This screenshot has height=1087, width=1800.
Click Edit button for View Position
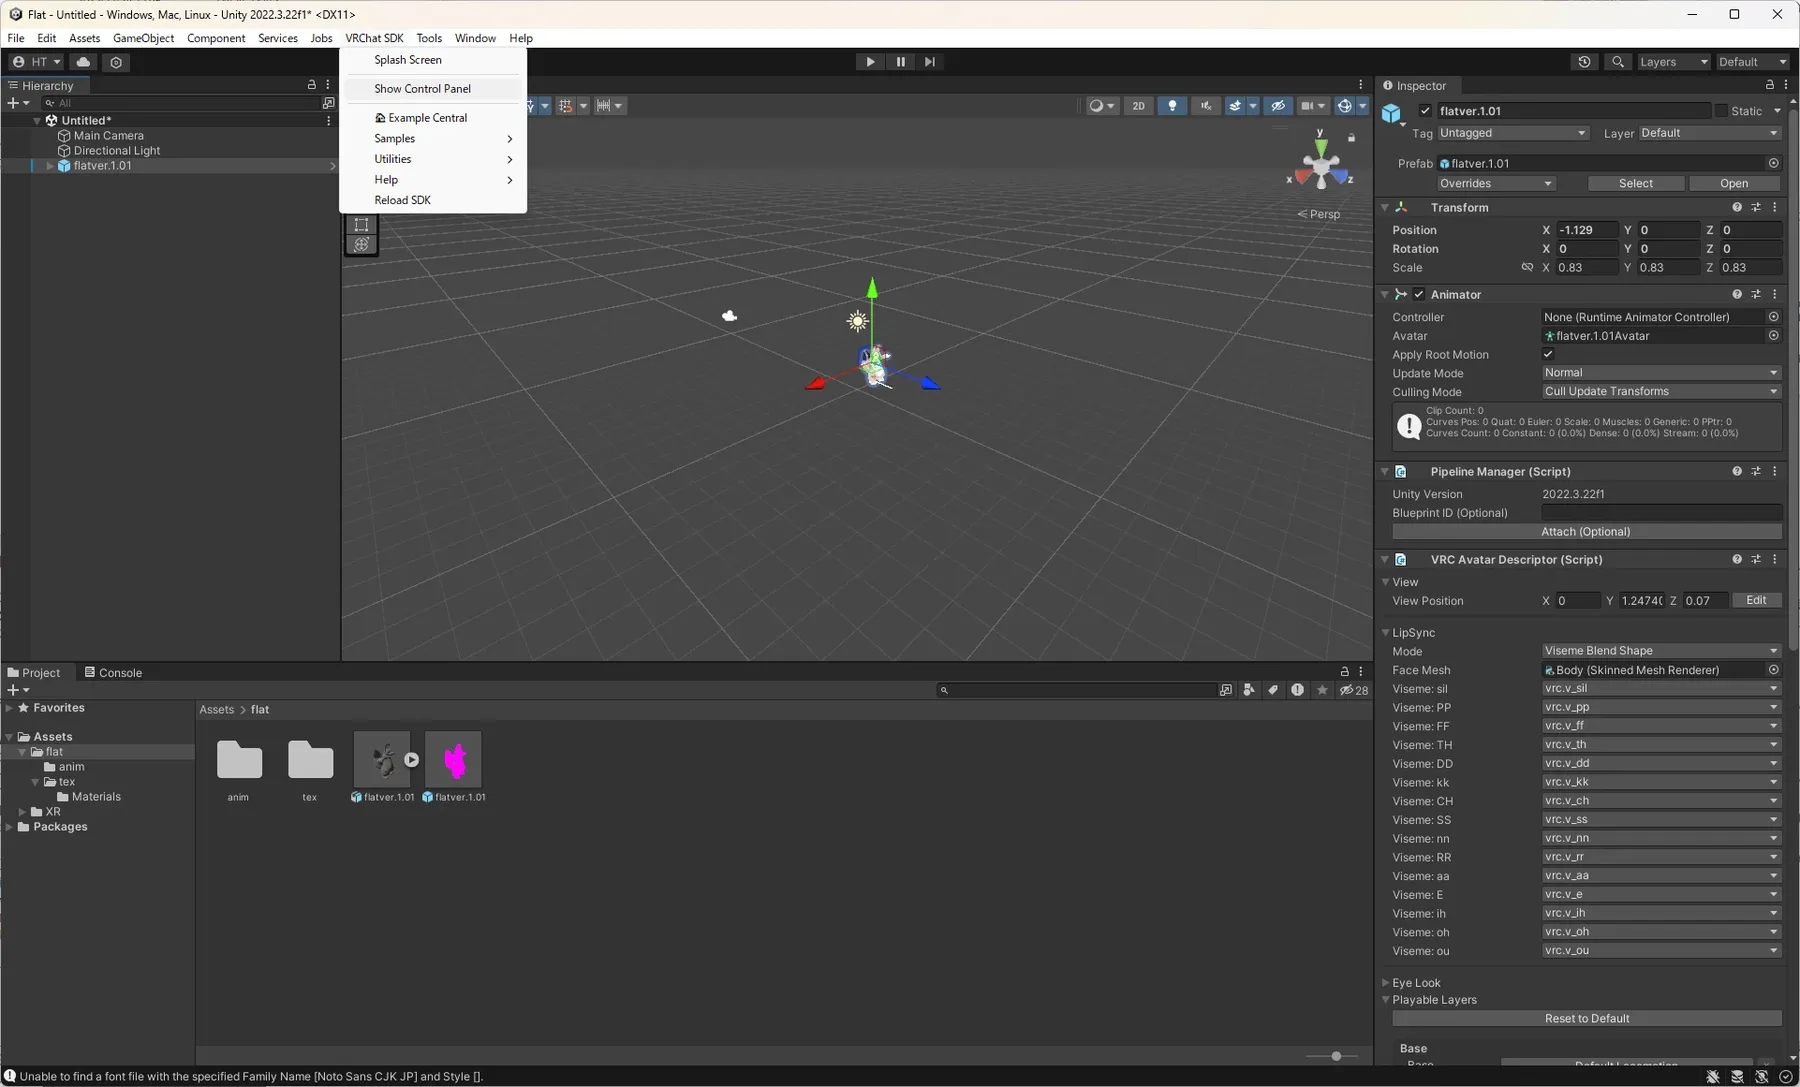point(1756,601)
